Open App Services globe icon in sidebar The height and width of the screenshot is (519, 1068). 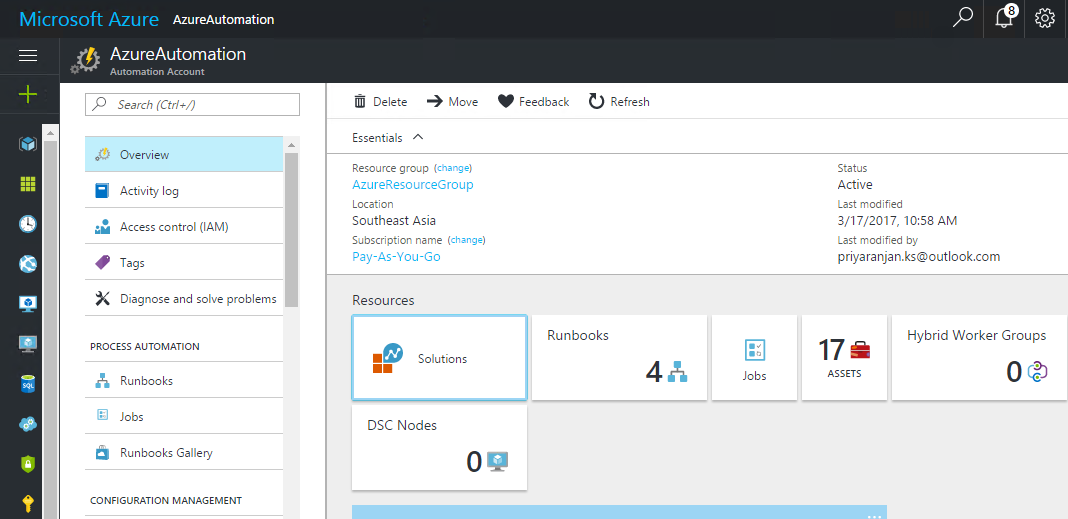pos(28,264)
